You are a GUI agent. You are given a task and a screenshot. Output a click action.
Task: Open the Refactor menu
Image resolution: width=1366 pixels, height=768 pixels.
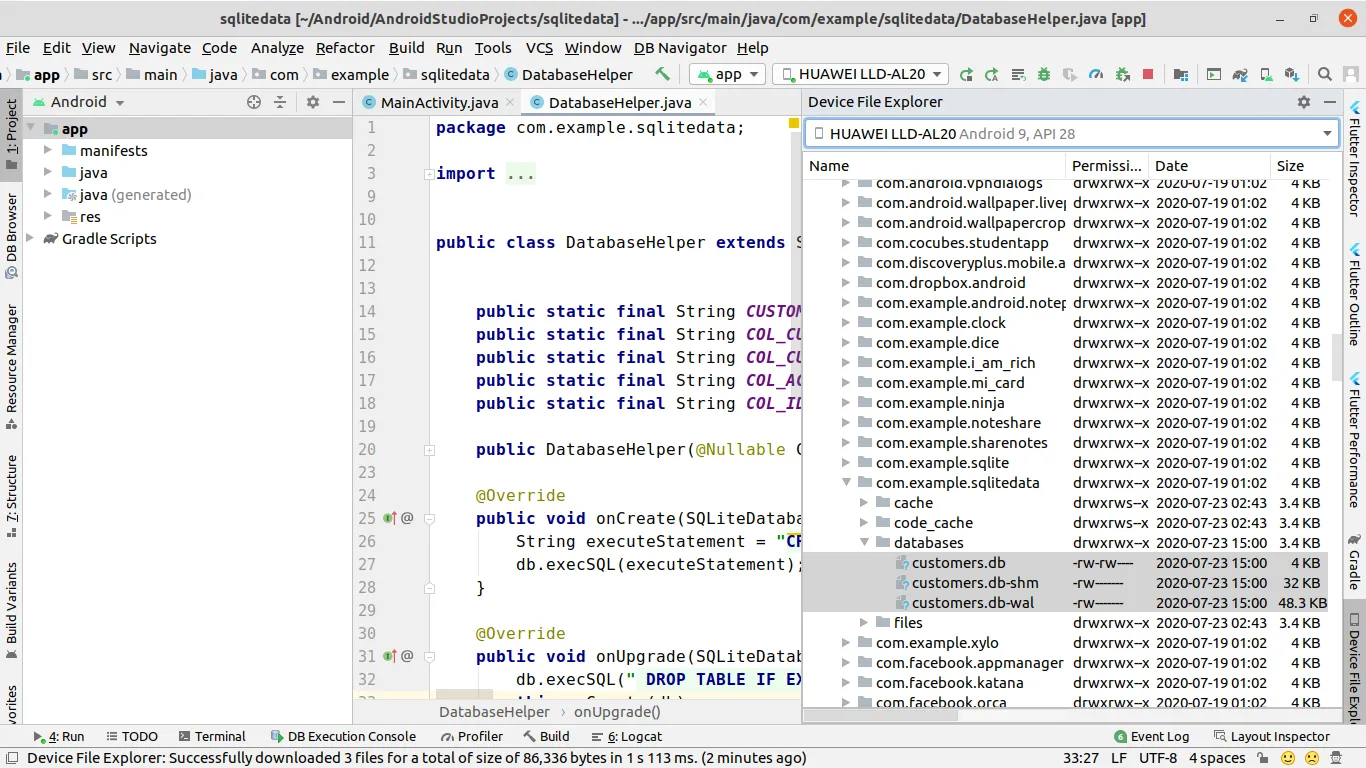pos(345,47)
